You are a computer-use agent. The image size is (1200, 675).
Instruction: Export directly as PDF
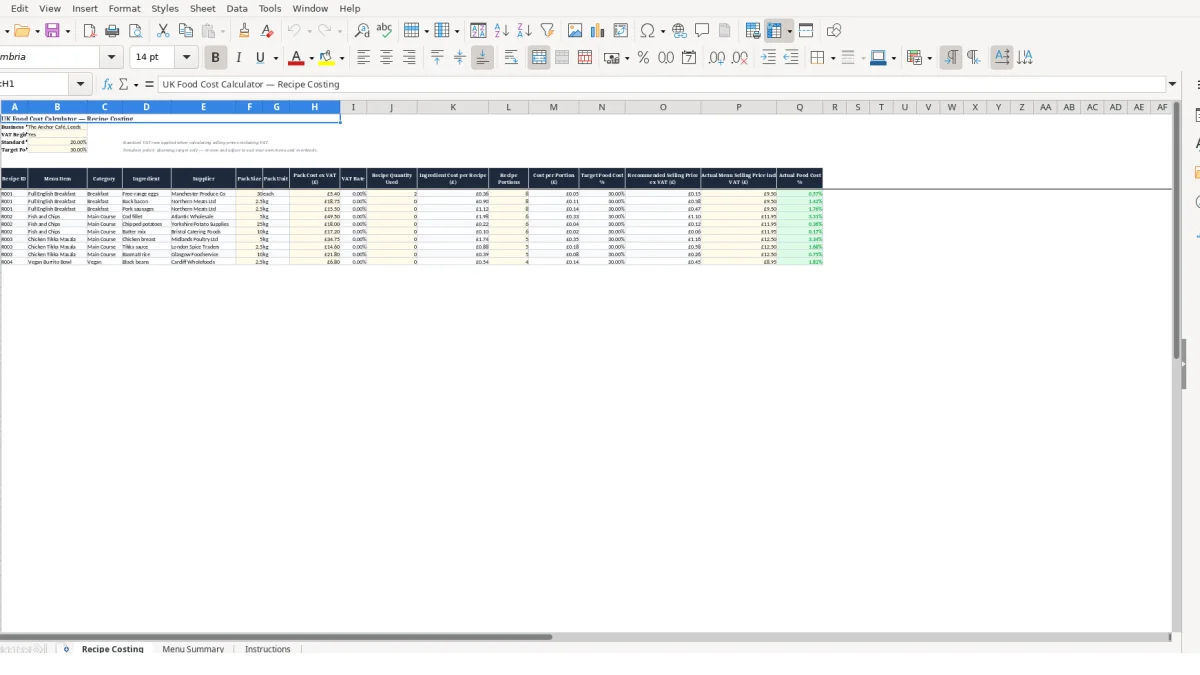pyautogui.click(x=90, y=31)
